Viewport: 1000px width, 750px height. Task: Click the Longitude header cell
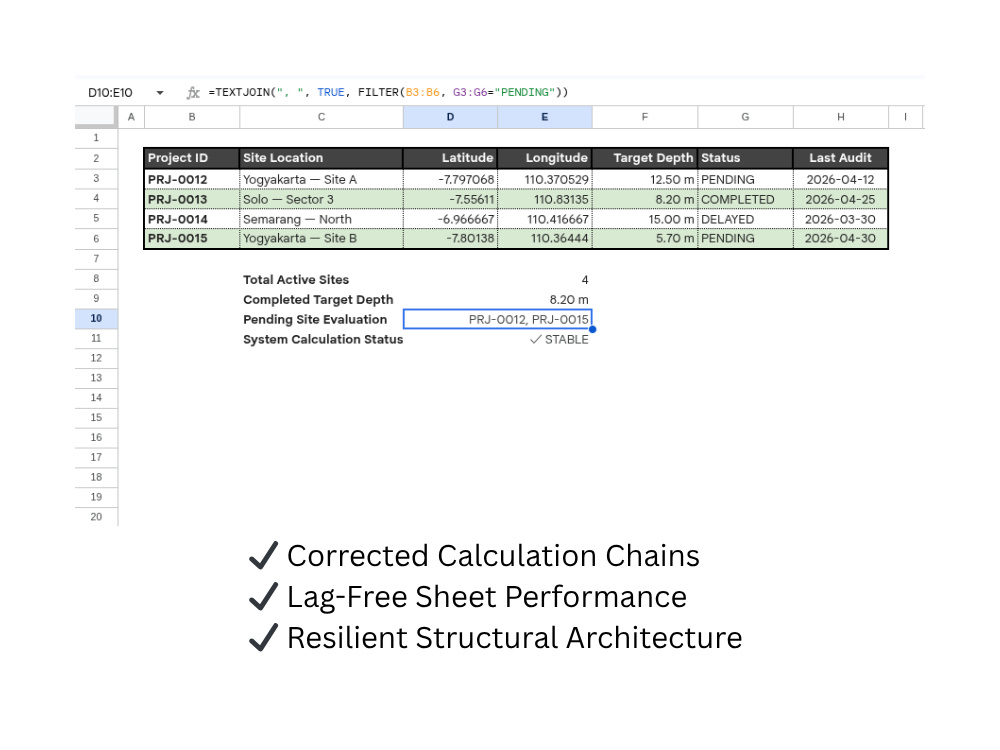[x=545, y=158]
